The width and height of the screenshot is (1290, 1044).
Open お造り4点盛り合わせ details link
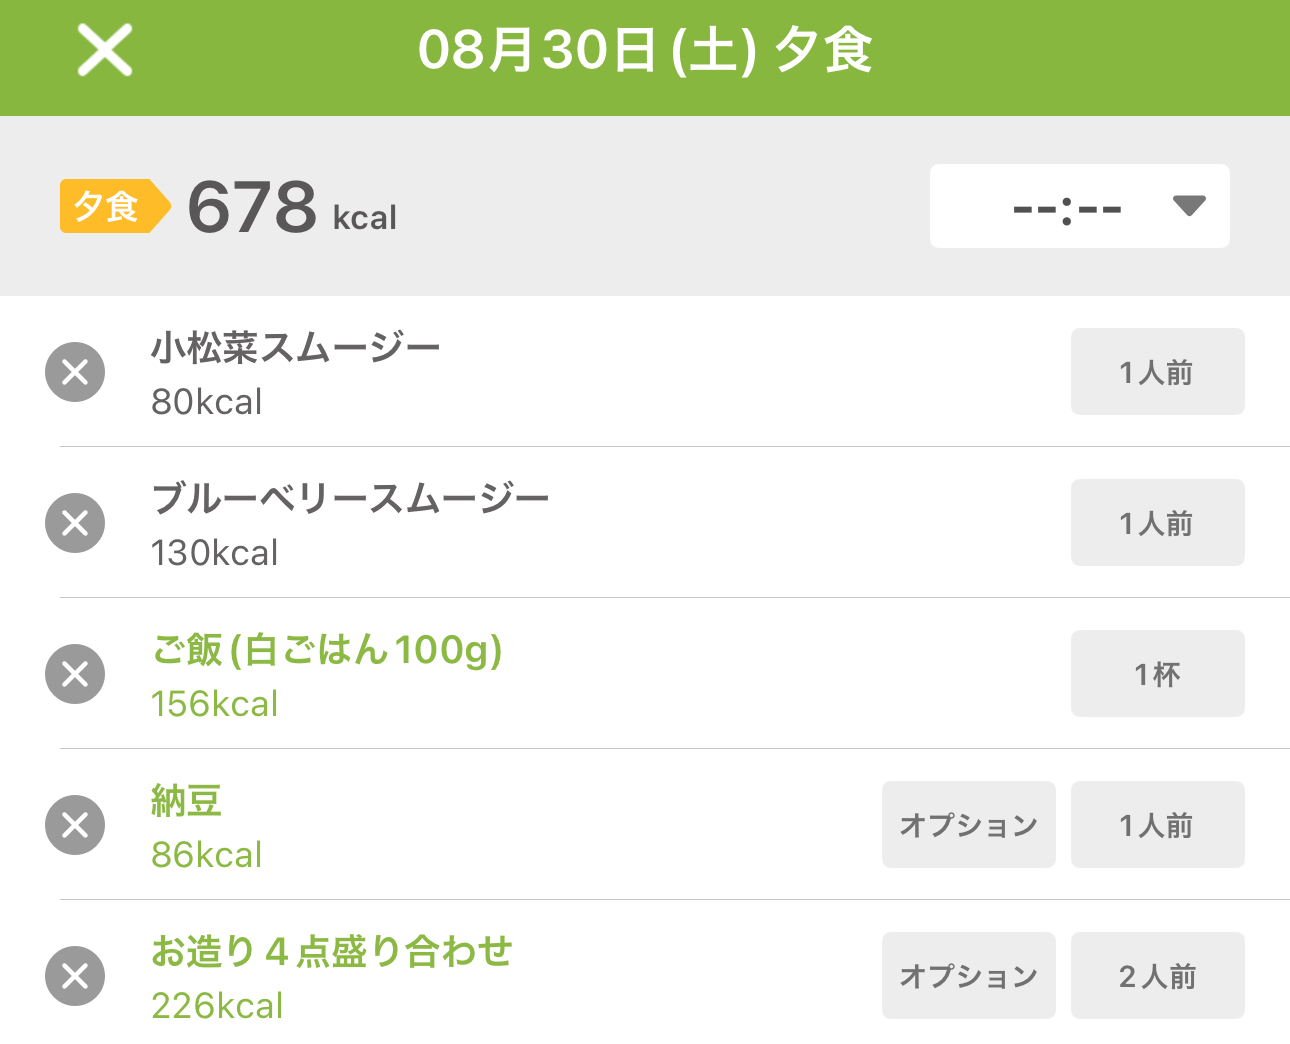pyautogui.click(x=331, y=952)
